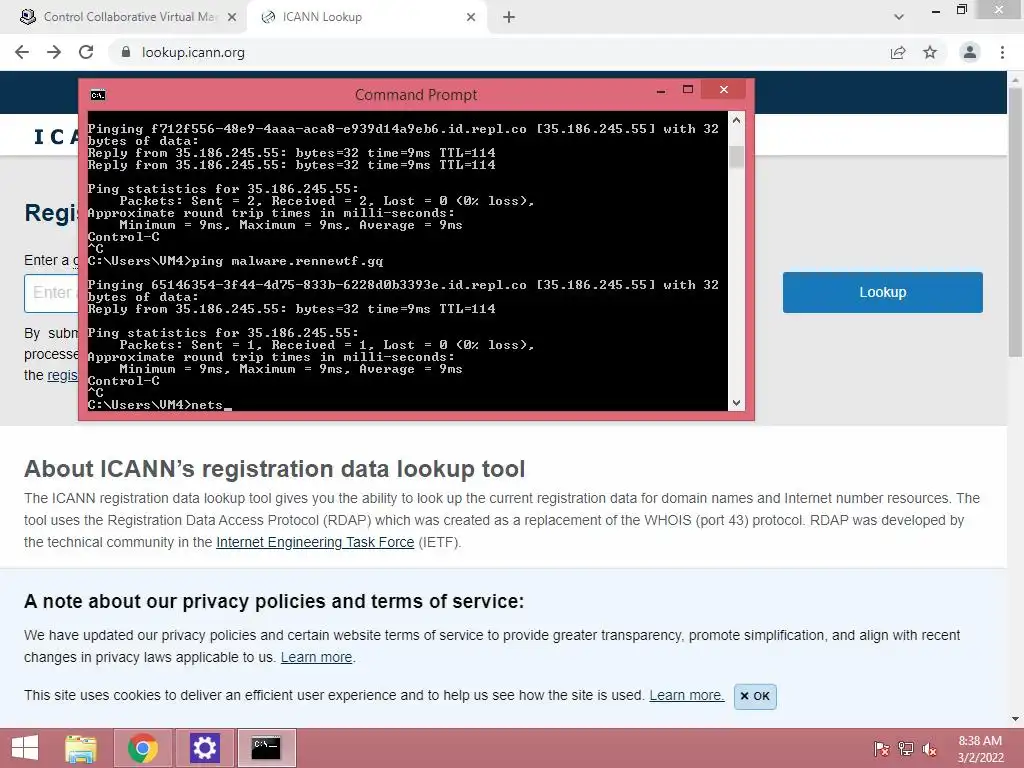Open the Internet Engineering Task Force link
This screenshot has height=768, width=1024.
coord(315,542)
